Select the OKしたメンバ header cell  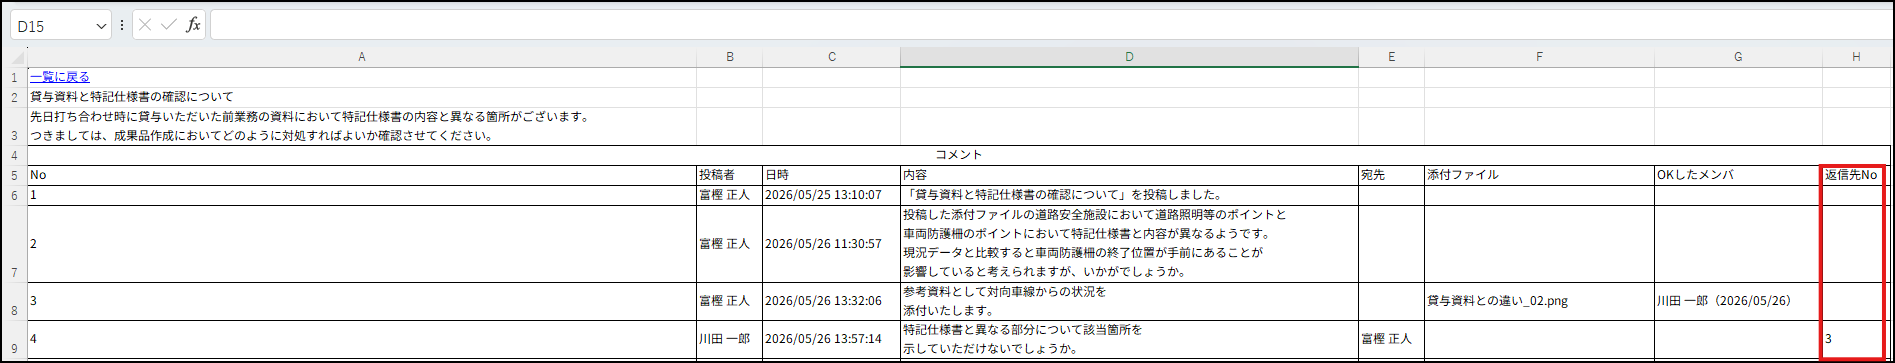click(1738, 175)
